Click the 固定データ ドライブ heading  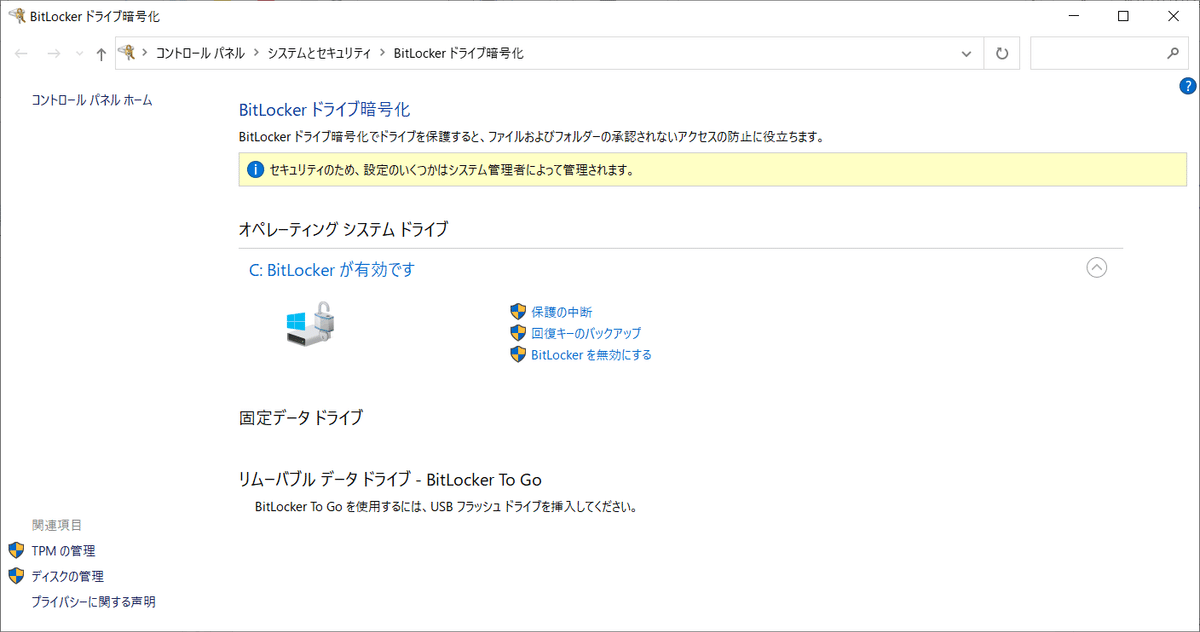click(x=301, y=418)
